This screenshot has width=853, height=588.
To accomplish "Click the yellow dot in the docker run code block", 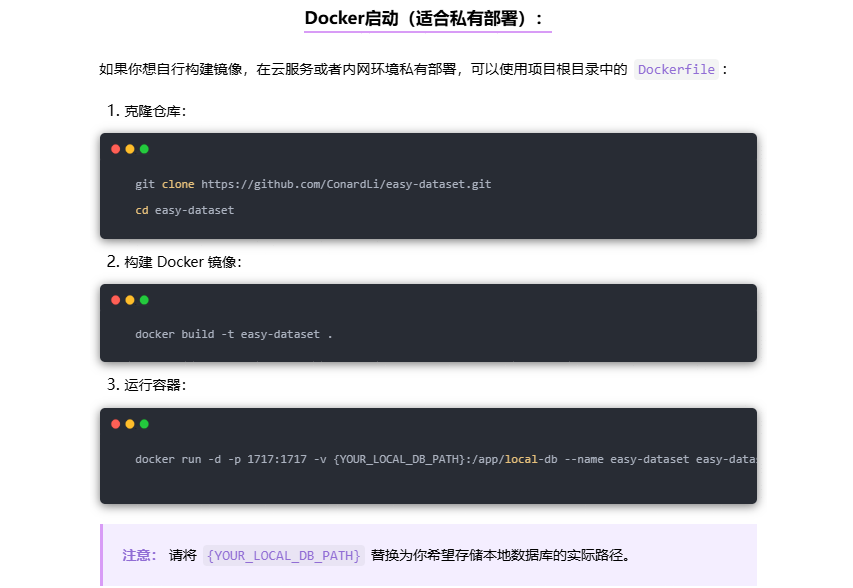I will pyautogui.click(x=130, y=424).
